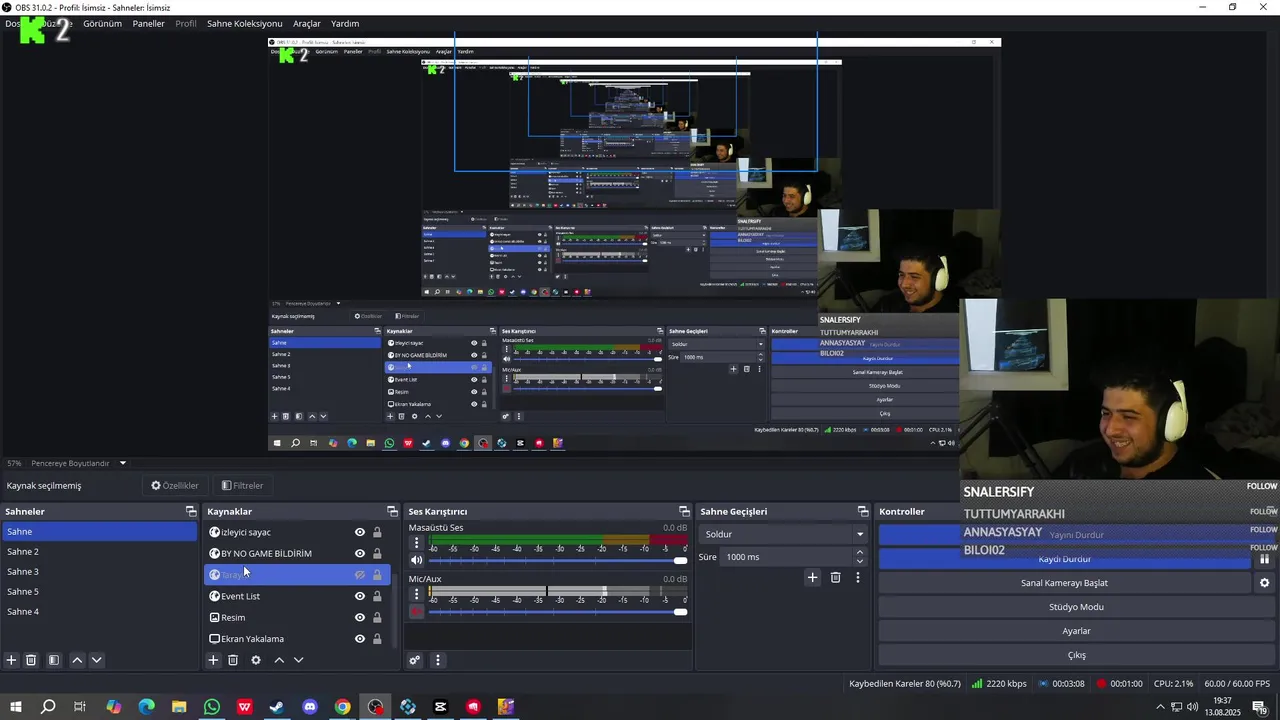Move source down with the Kaynaklar down arrow
The height and width of the screenshot is (720, 1280).
[298, 660]
